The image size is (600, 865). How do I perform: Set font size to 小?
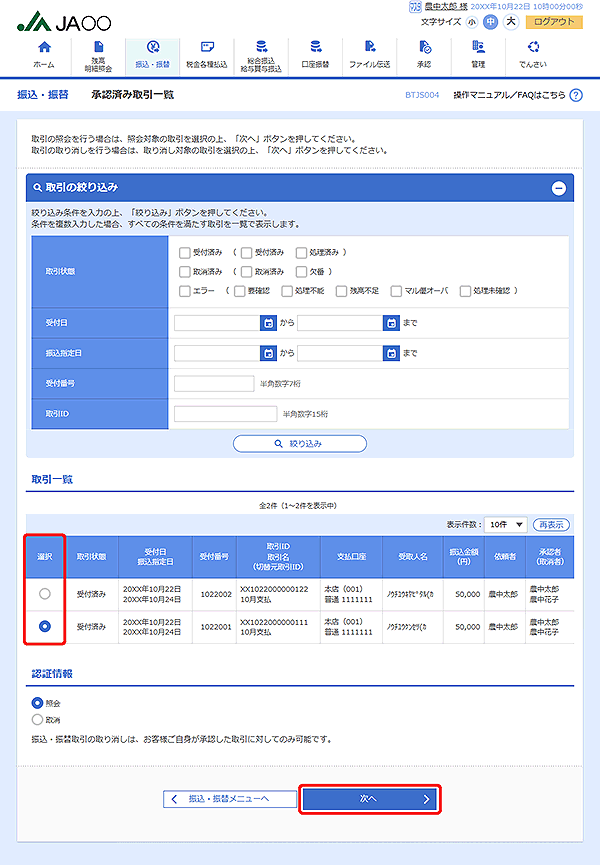point(472,22)
